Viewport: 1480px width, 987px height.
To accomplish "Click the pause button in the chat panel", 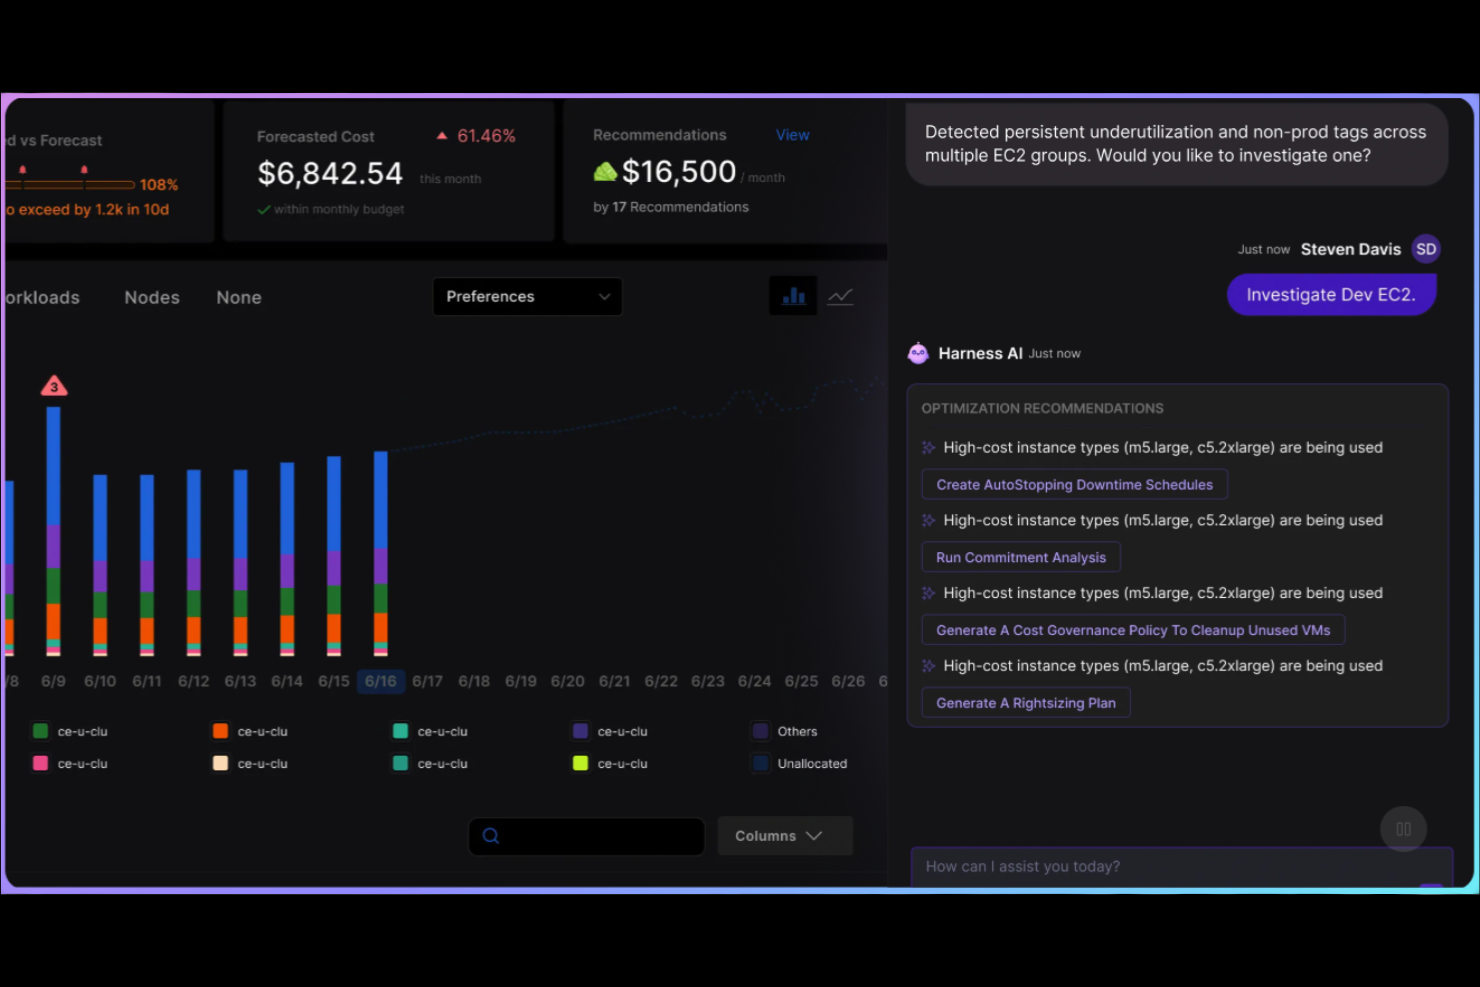I will pos(1403,829).
